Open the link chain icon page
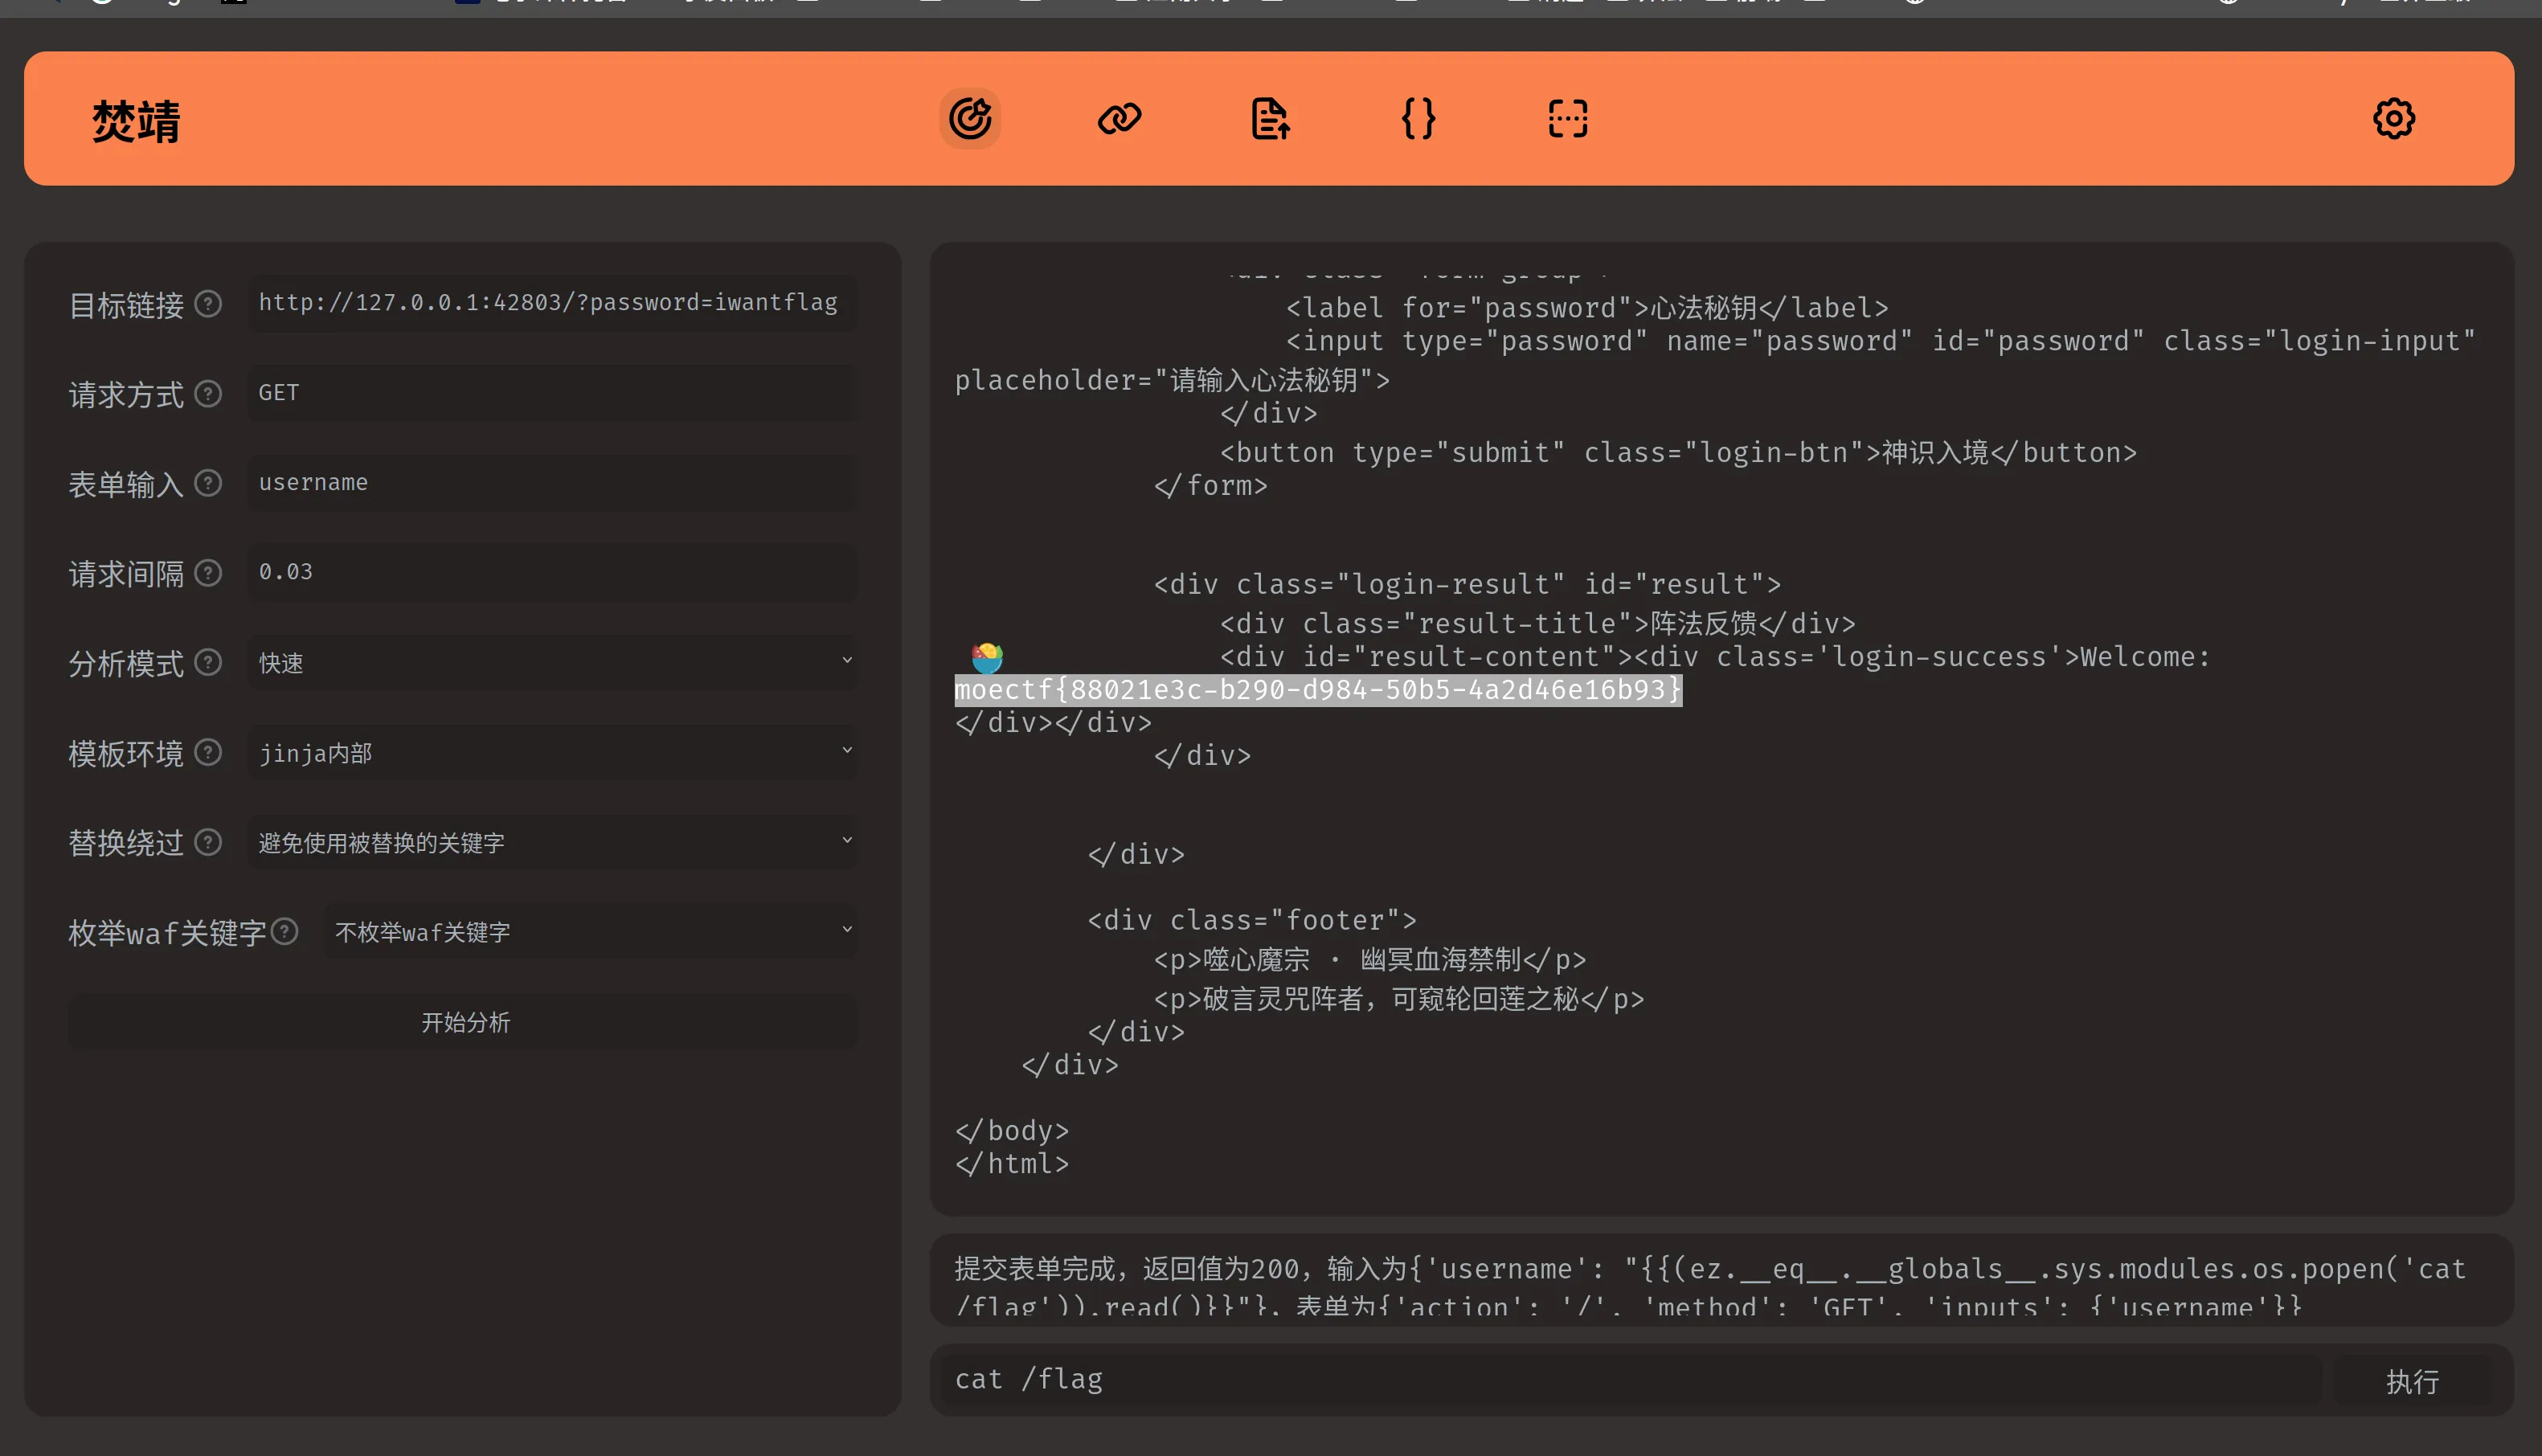Screen dimensions: 2542x1456 coord(1119,119)
